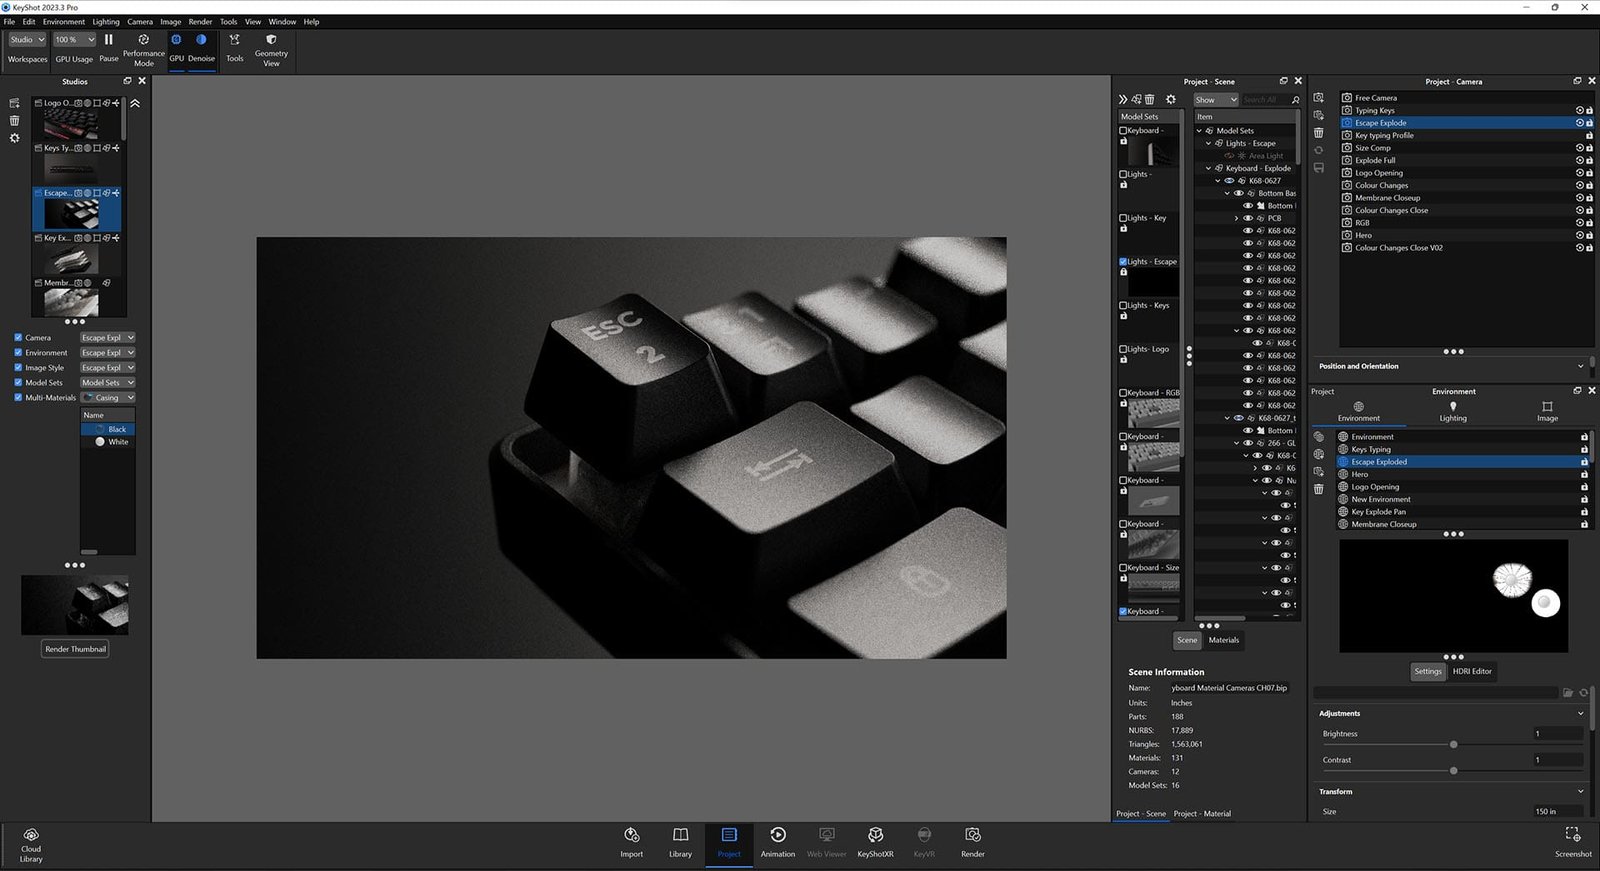Toggle the Model Sets checkbox
1600x871 pixels.
tap(18, 382)
